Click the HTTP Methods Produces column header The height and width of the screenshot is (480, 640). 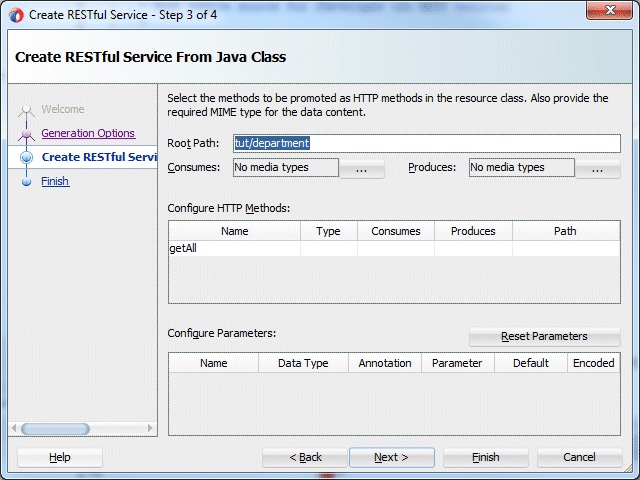tap(473, 231)
